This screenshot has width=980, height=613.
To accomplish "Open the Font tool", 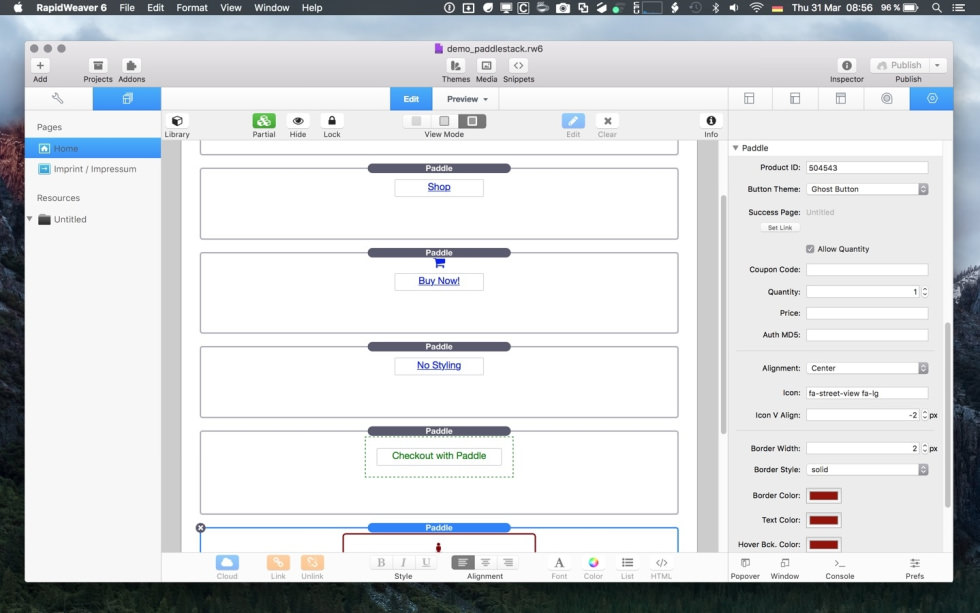I will coord(559,562).
